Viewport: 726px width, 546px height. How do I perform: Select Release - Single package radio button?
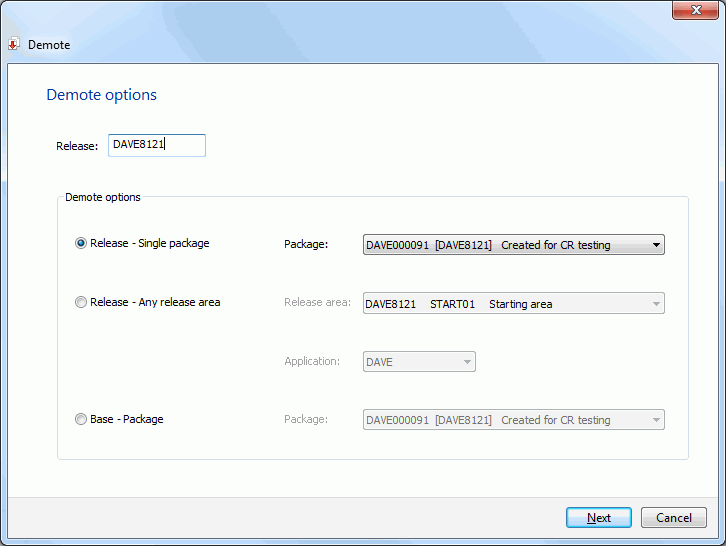click(x=81, y=243)
